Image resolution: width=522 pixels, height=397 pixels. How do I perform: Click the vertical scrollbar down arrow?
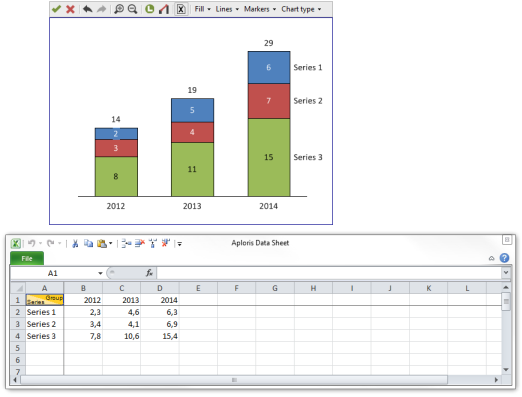click(506, 370)
